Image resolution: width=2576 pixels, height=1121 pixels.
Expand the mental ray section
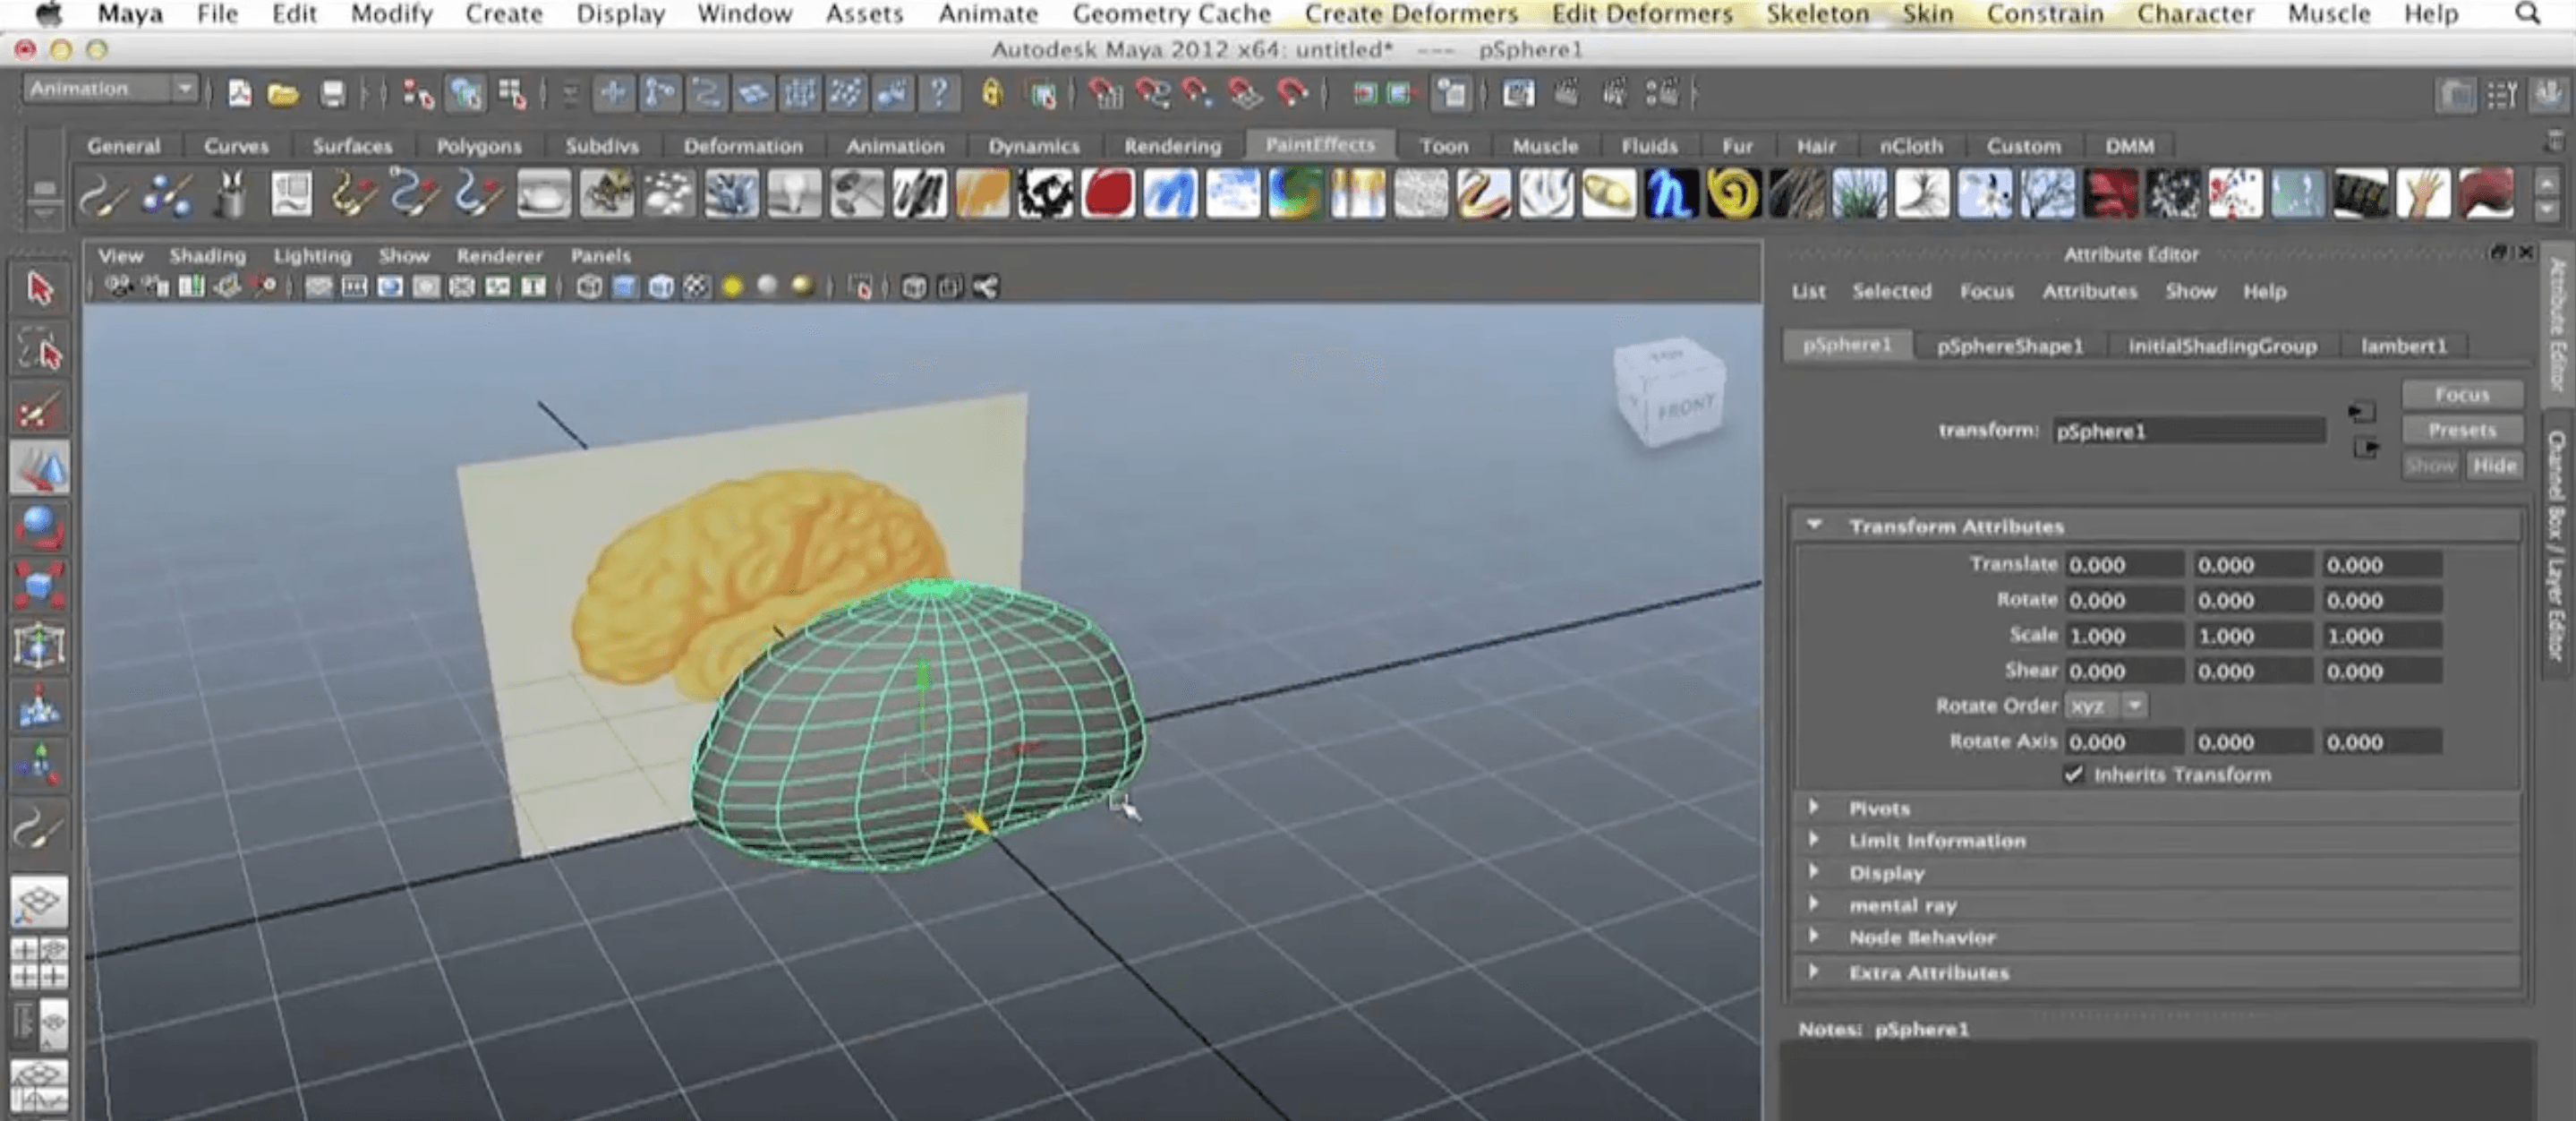(1813, 904)
